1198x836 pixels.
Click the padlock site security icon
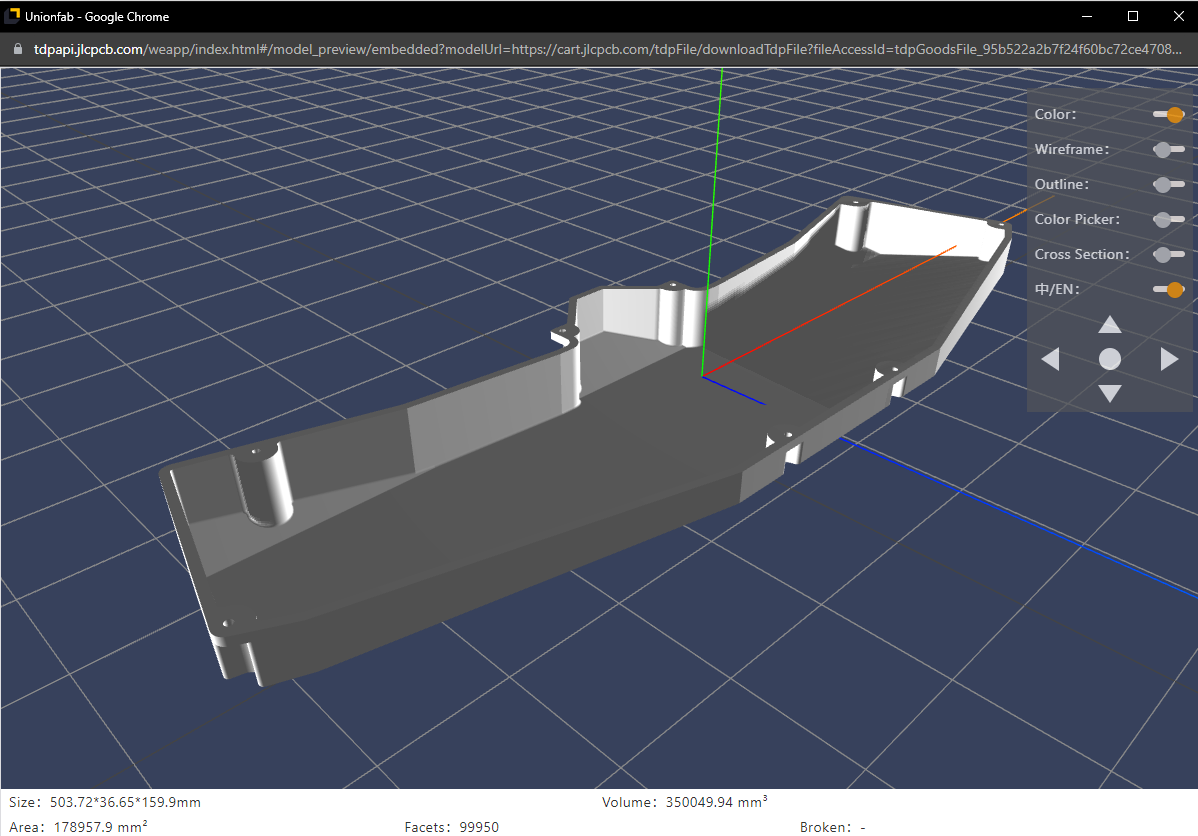tap(18, 50)
